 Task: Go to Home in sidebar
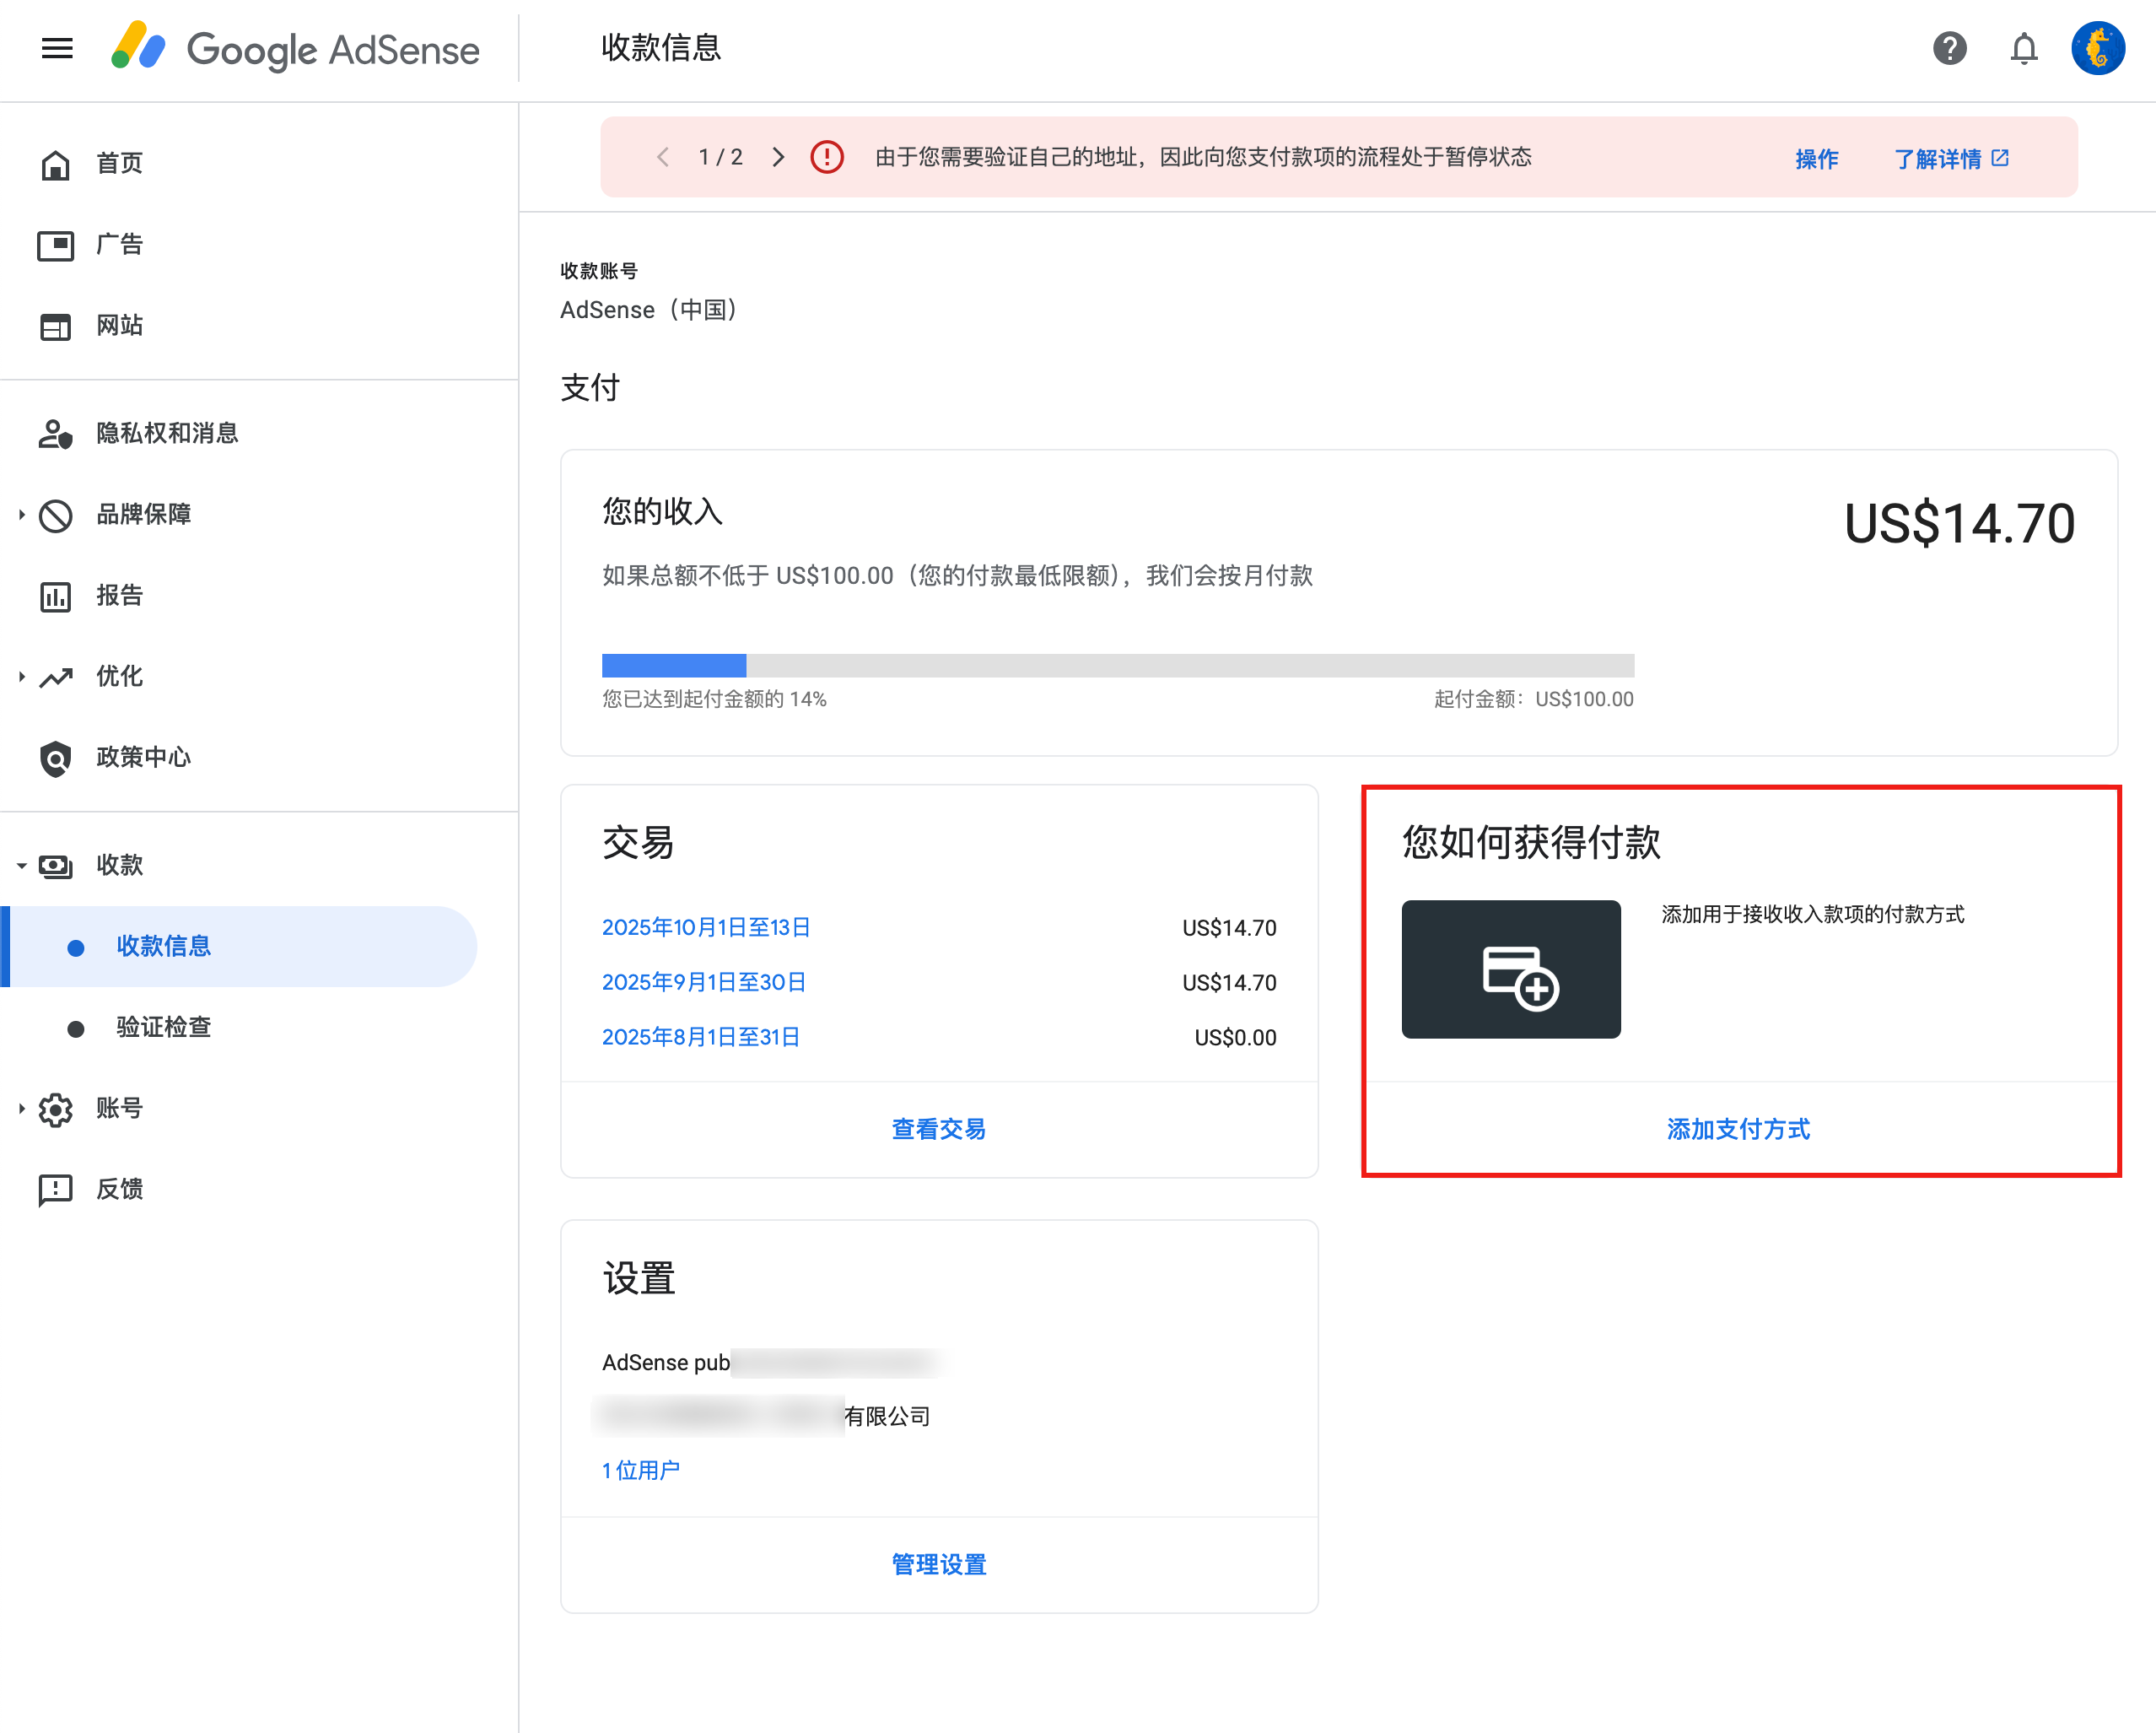click(x=118, y=163)
